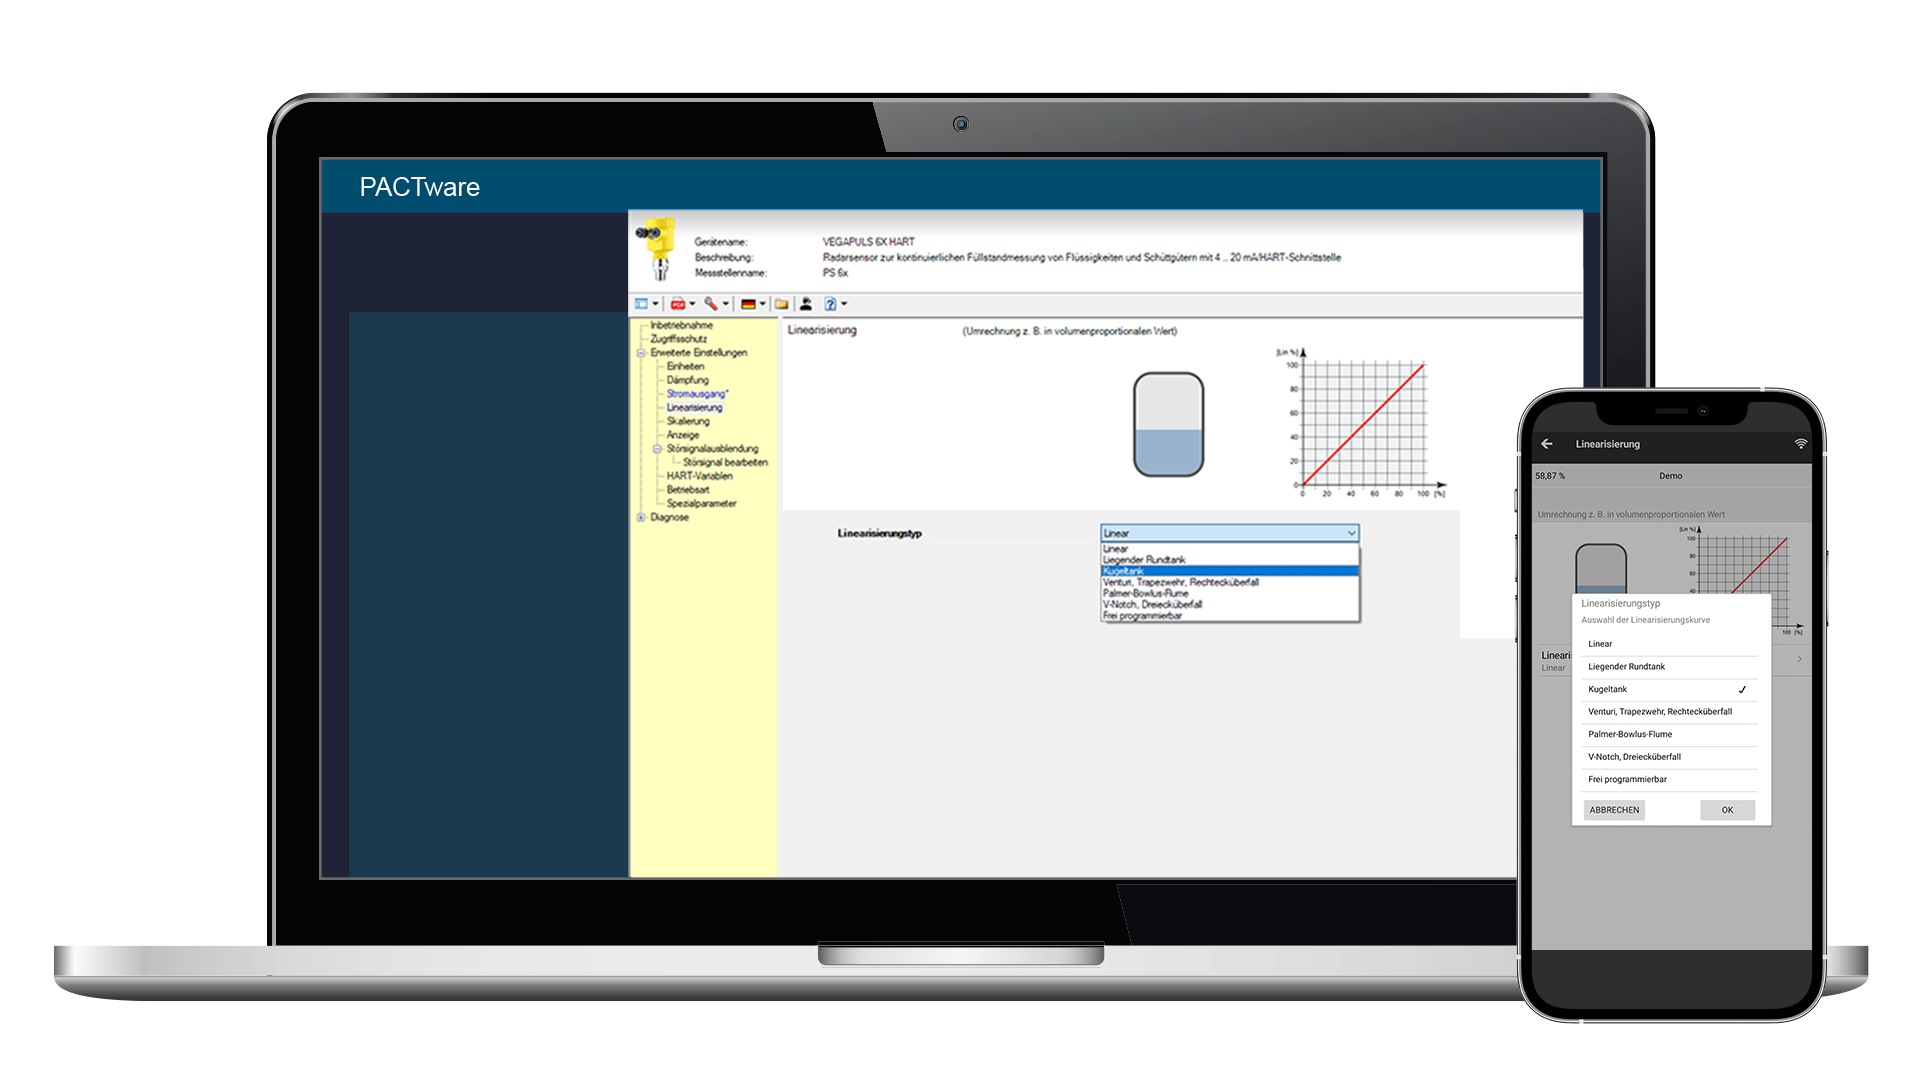
Task: Click the window layout toolbar icon
Action: [642, 304]
